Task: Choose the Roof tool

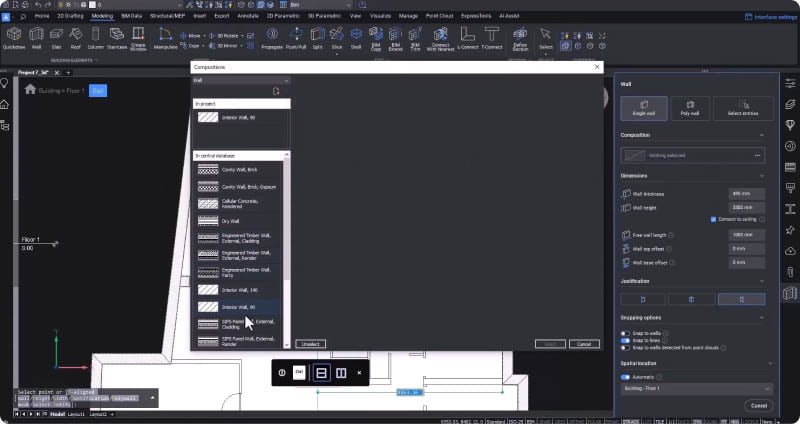Action: (x=76, y=38)
